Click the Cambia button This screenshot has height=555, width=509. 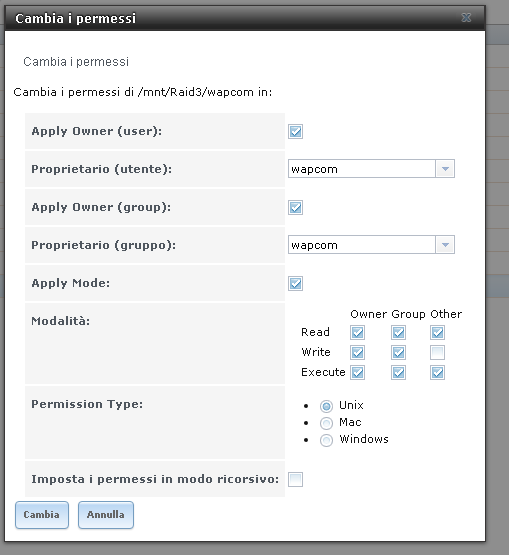(x=42, y=515)
